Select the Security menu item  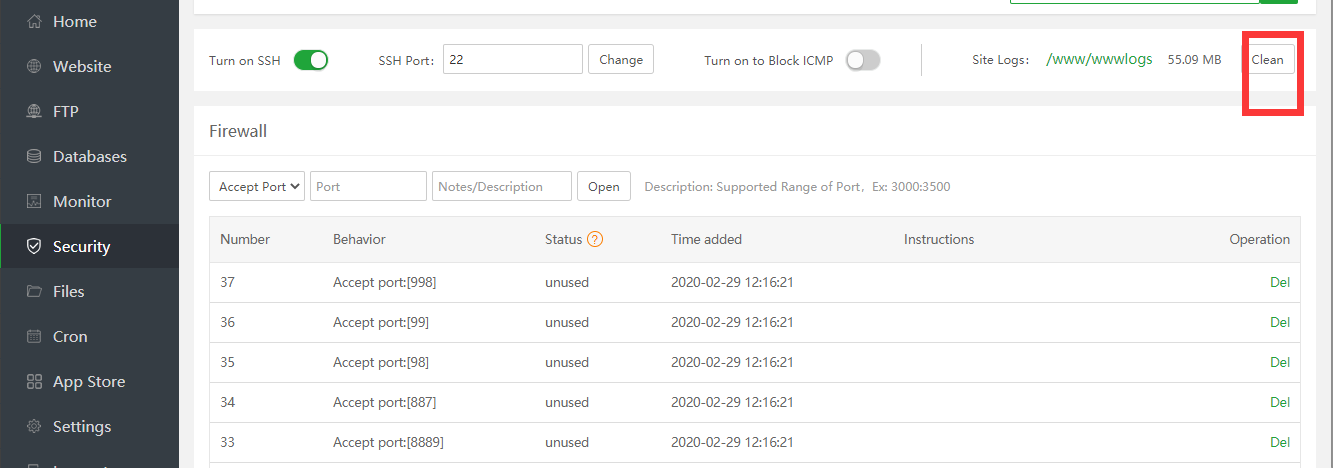click(x=81, y=246)
